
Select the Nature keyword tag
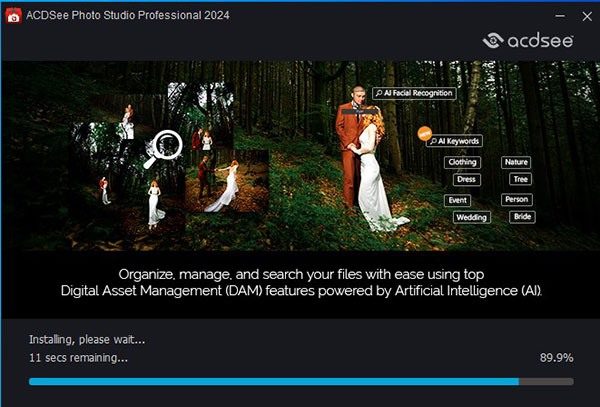(516, 162)
